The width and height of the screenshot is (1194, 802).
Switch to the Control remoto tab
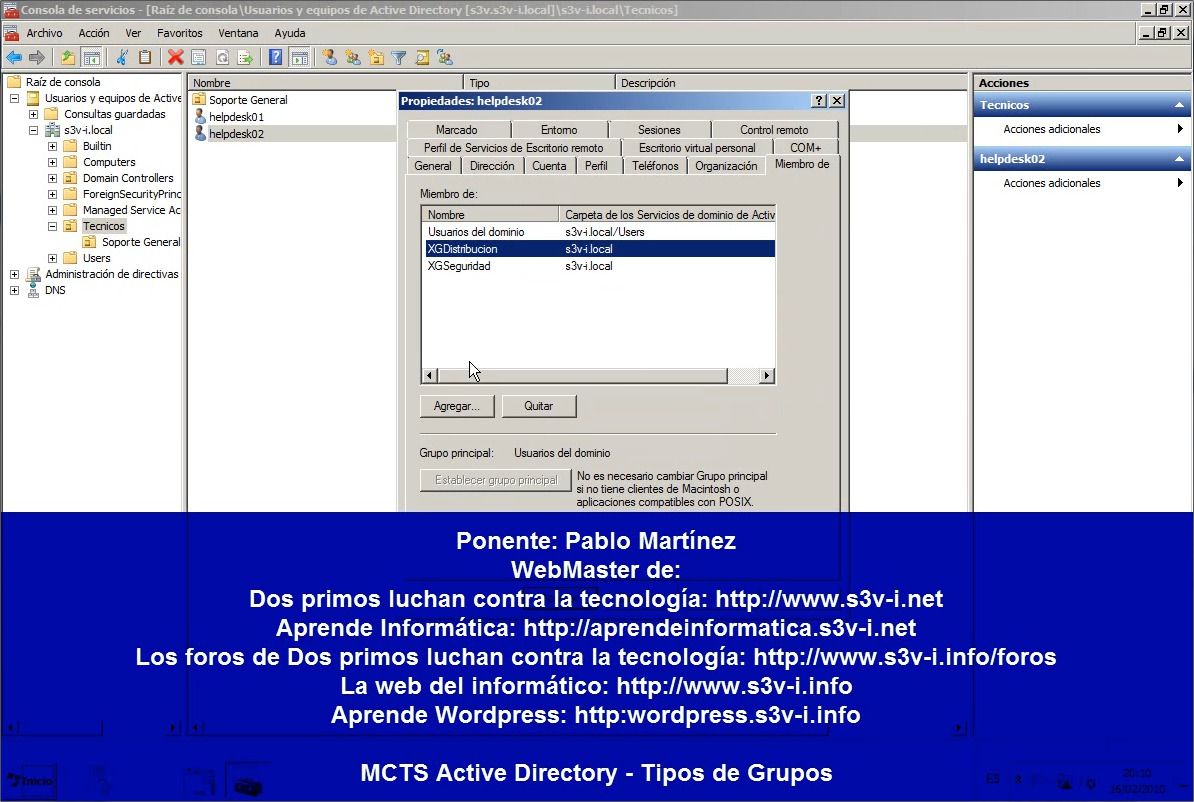point(774,130)
